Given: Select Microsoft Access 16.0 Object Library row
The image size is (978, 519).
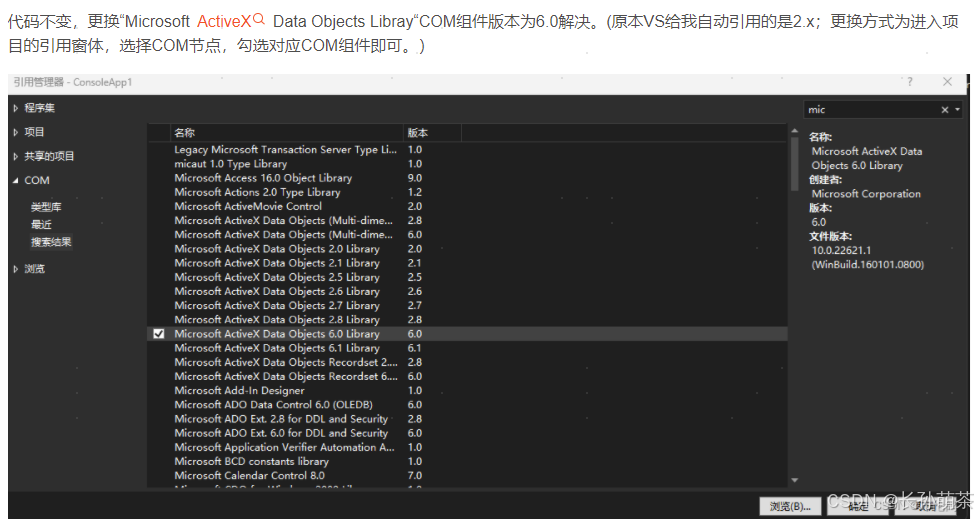Looking at the screenshot, I should point(467,178).
